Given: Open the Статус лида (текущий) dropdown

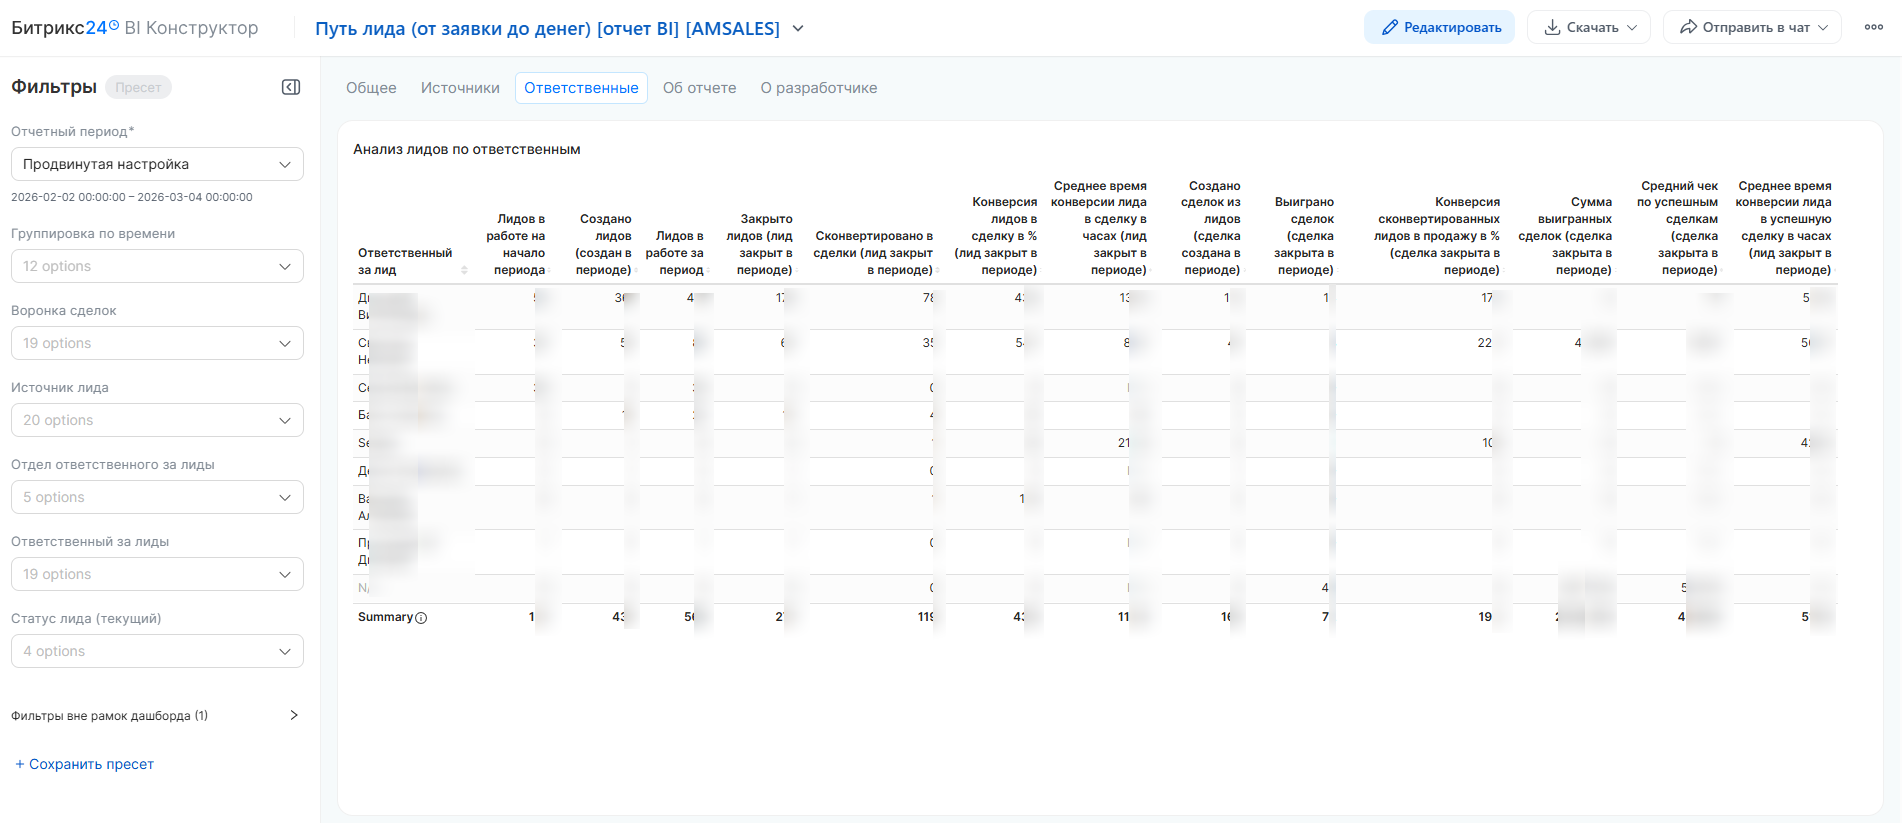Looking at the screenshot, I should pyautogui.click(x=157, y=651).
